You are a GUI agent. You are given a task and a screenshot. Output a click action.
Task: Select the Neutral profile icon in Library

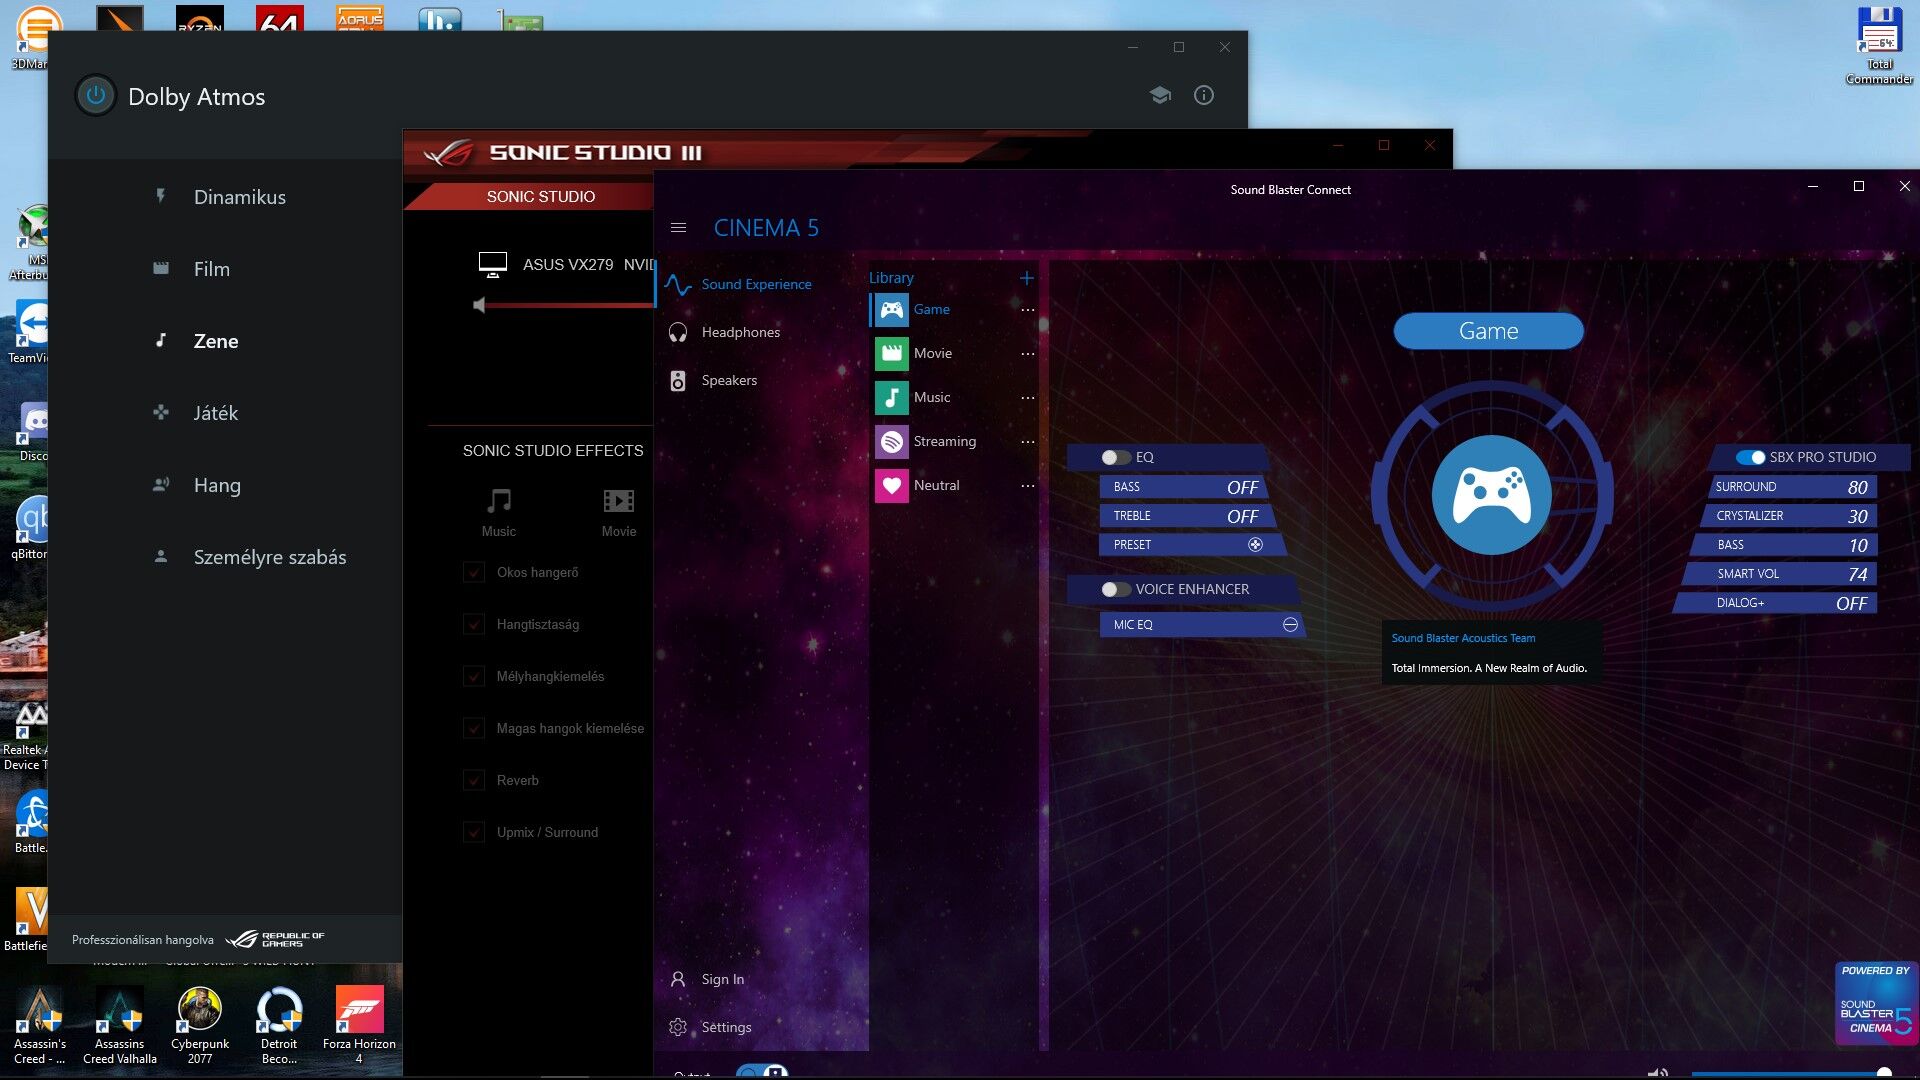pos(892,485)
